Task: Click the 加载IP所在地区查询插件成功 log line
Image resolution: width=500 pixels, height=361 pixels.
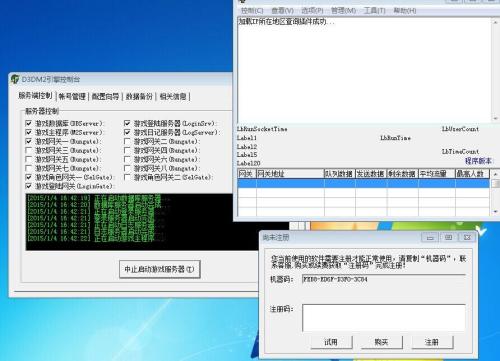Action: pyautogui.click(x=286, y=22)
